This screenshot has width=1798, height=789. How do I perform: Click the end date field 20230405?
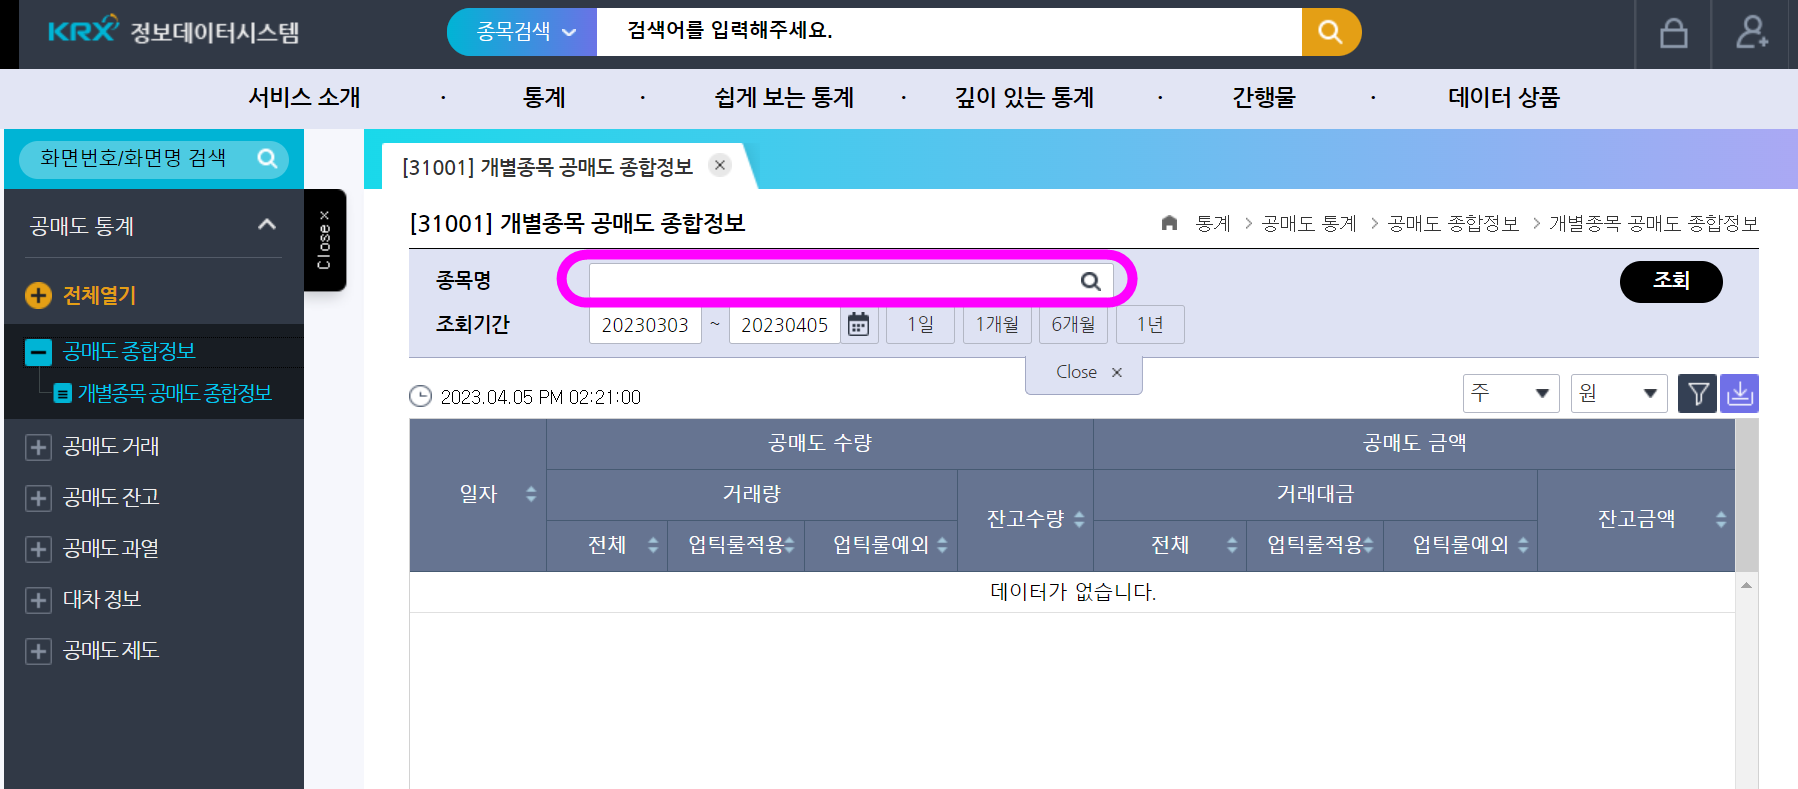point(785,325)
